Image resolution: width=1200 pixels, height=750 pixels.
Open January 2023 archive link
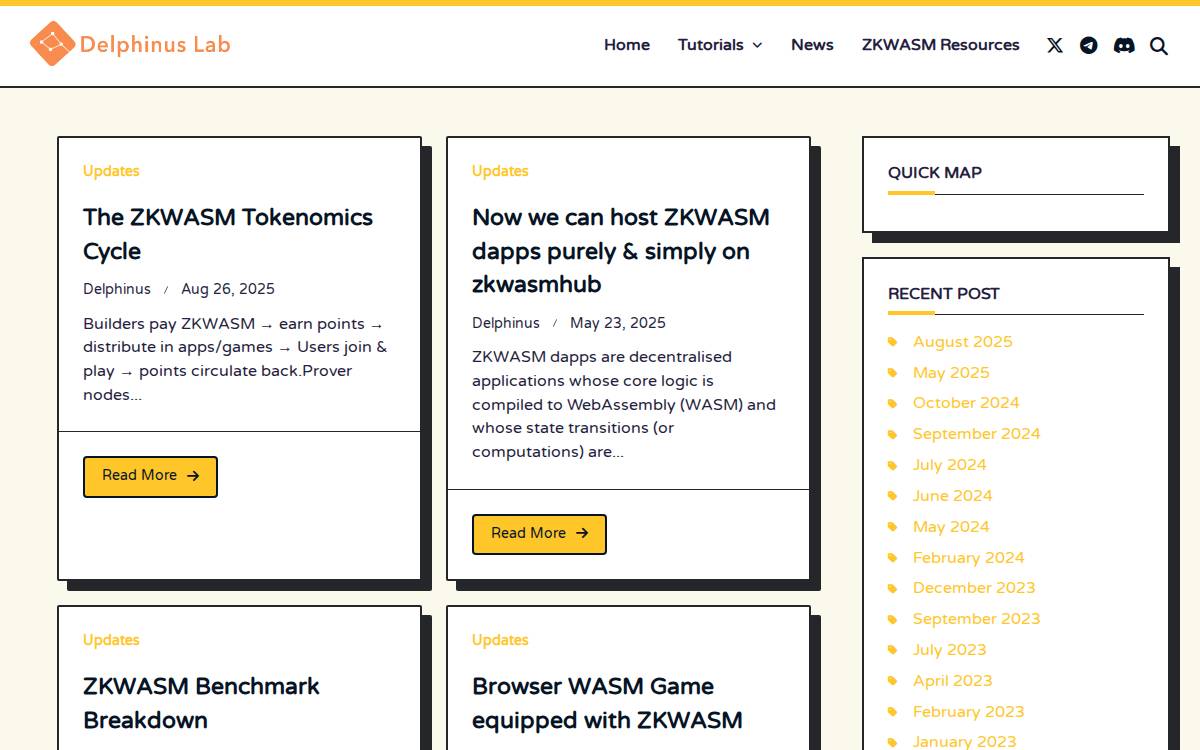coord(965,742)
